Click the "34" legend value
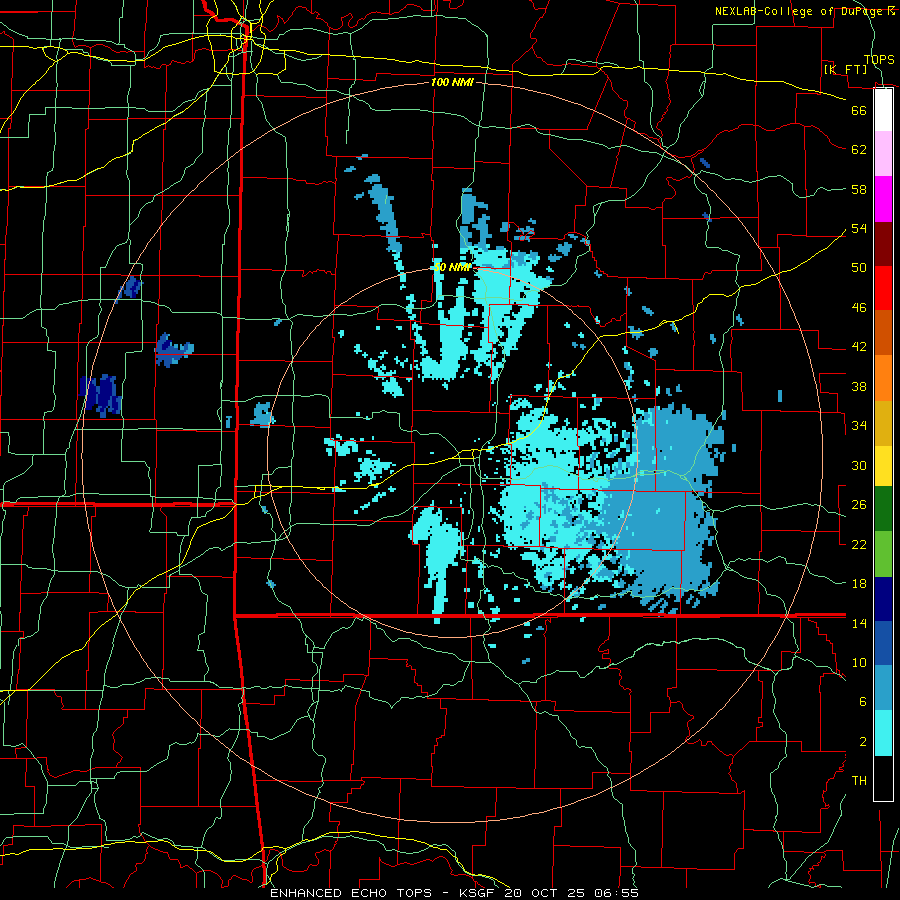This screenshot has width=900, height=900. click(859, 426)
